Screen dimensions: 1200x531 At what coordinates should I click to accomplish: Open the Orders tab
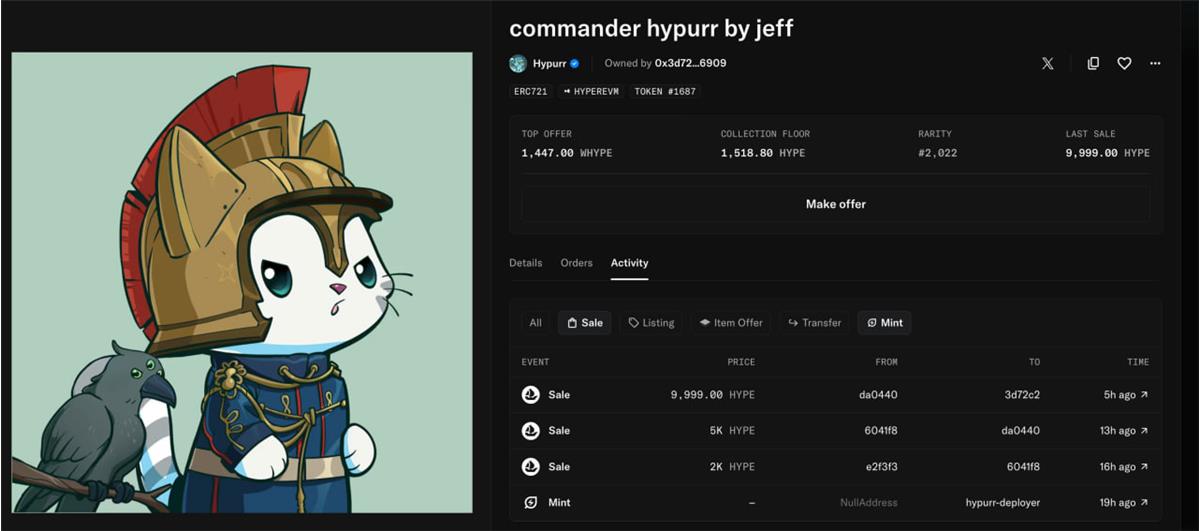tap(576, 263)
